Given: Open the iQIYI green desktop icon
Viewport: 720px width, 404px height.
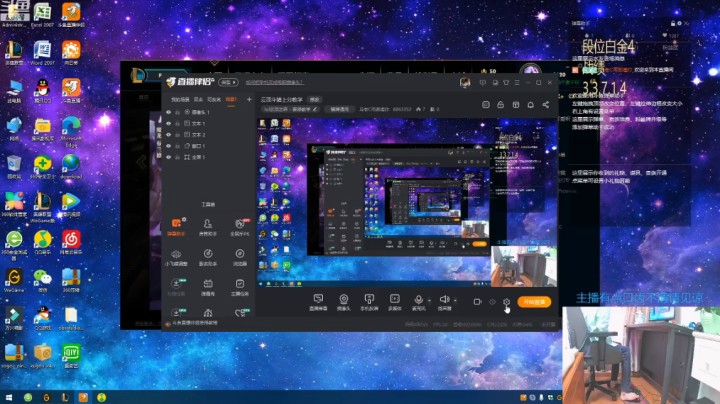Looking at the screenshot, I should (71, 356).
